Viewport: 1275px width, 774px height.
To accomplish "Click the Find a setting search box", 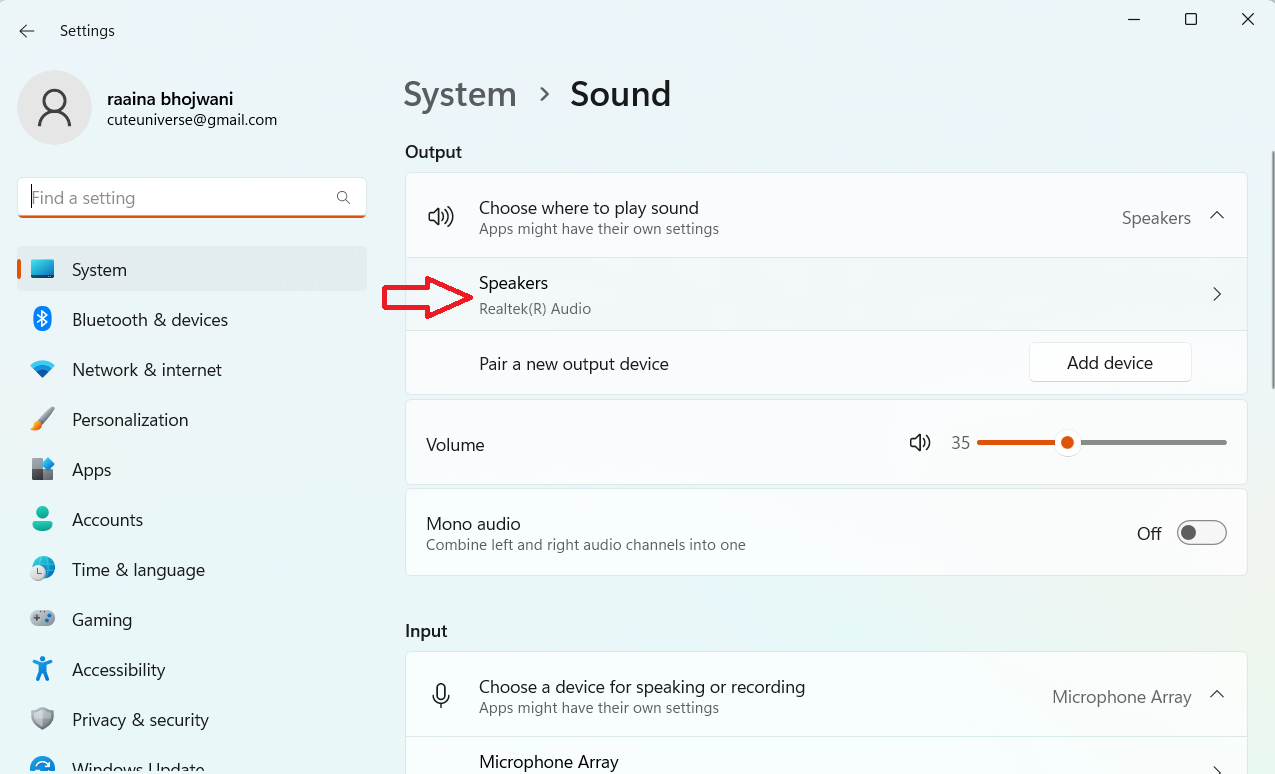I will pos(180,198).
